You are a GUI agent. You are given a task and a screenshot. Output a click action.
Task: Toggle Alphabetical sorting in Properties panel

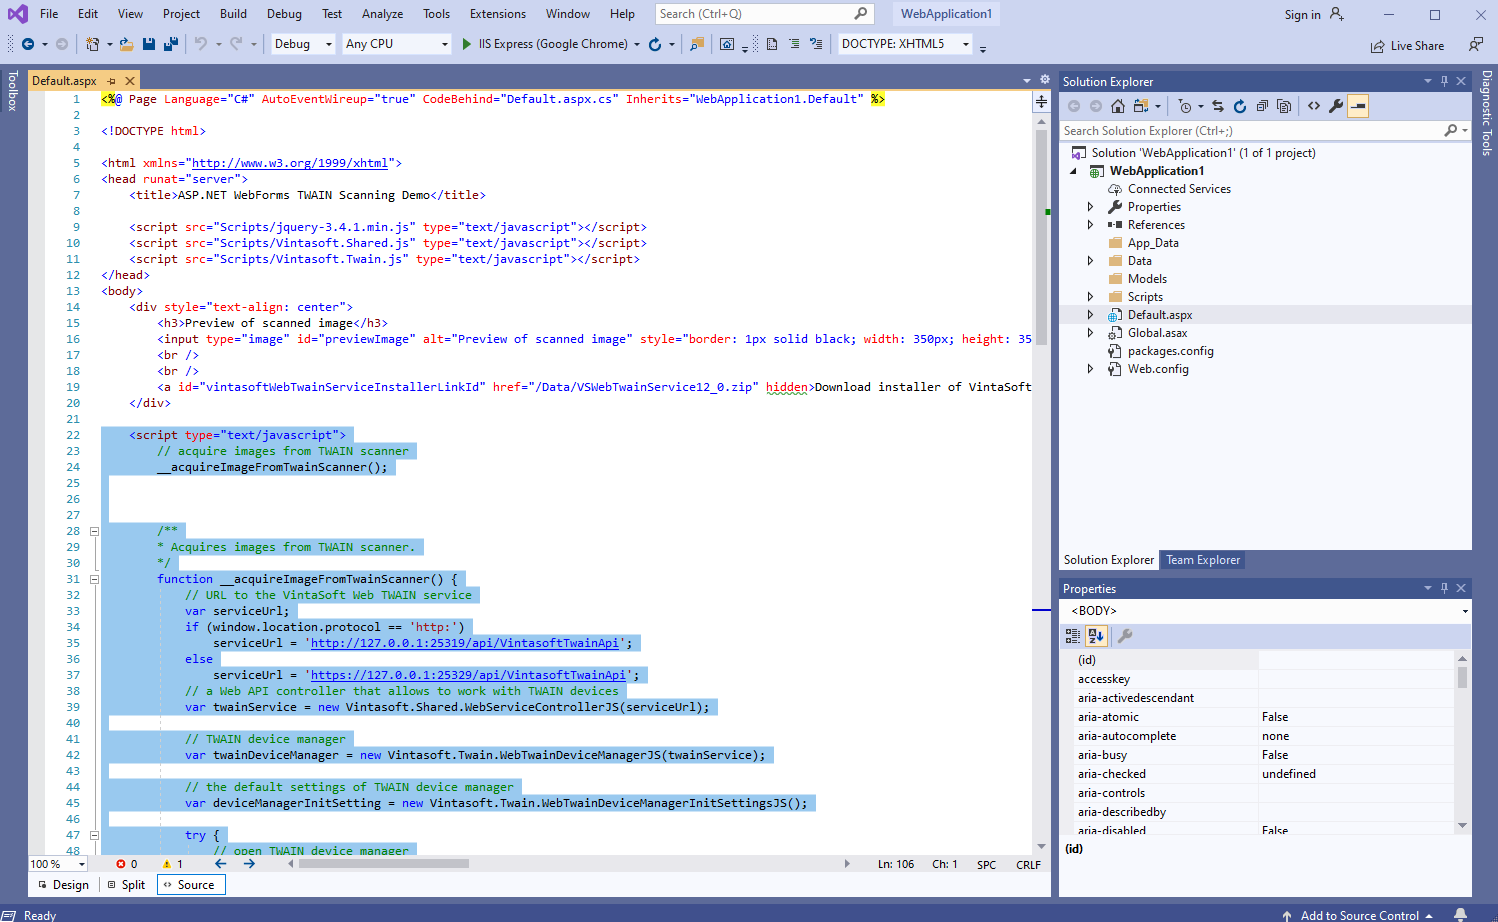1096,636
